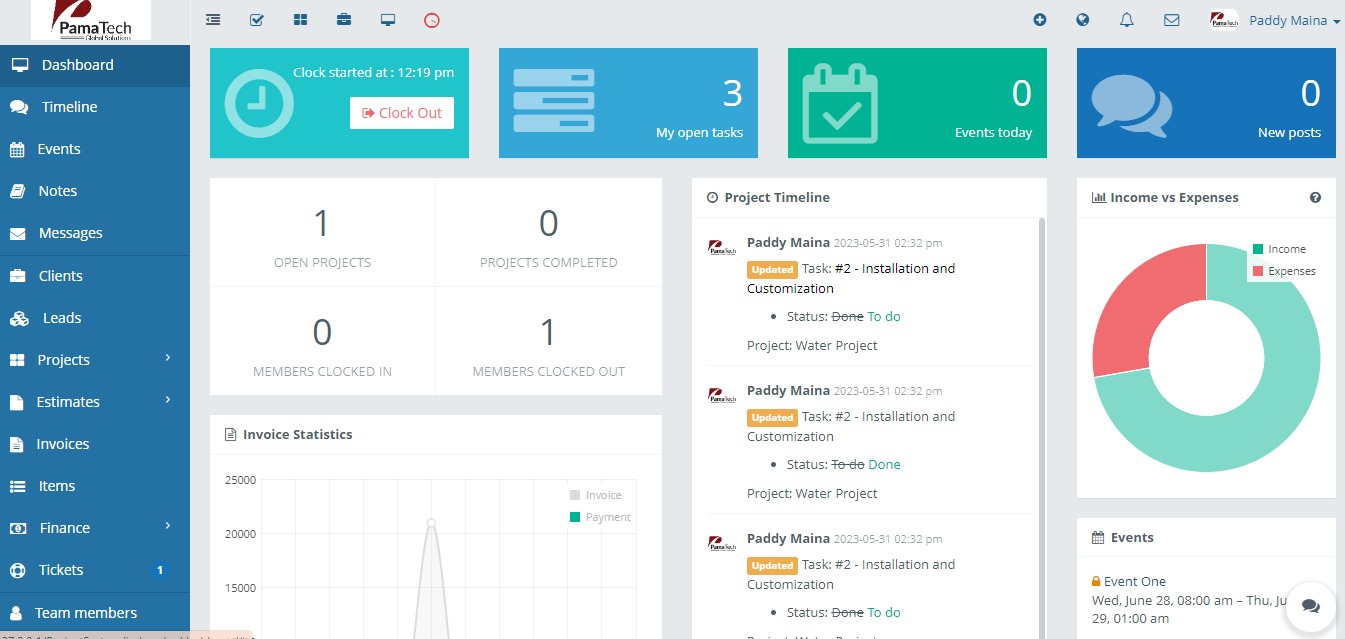Click the speech bubbles icon in New posts card

click(1131, 105)
